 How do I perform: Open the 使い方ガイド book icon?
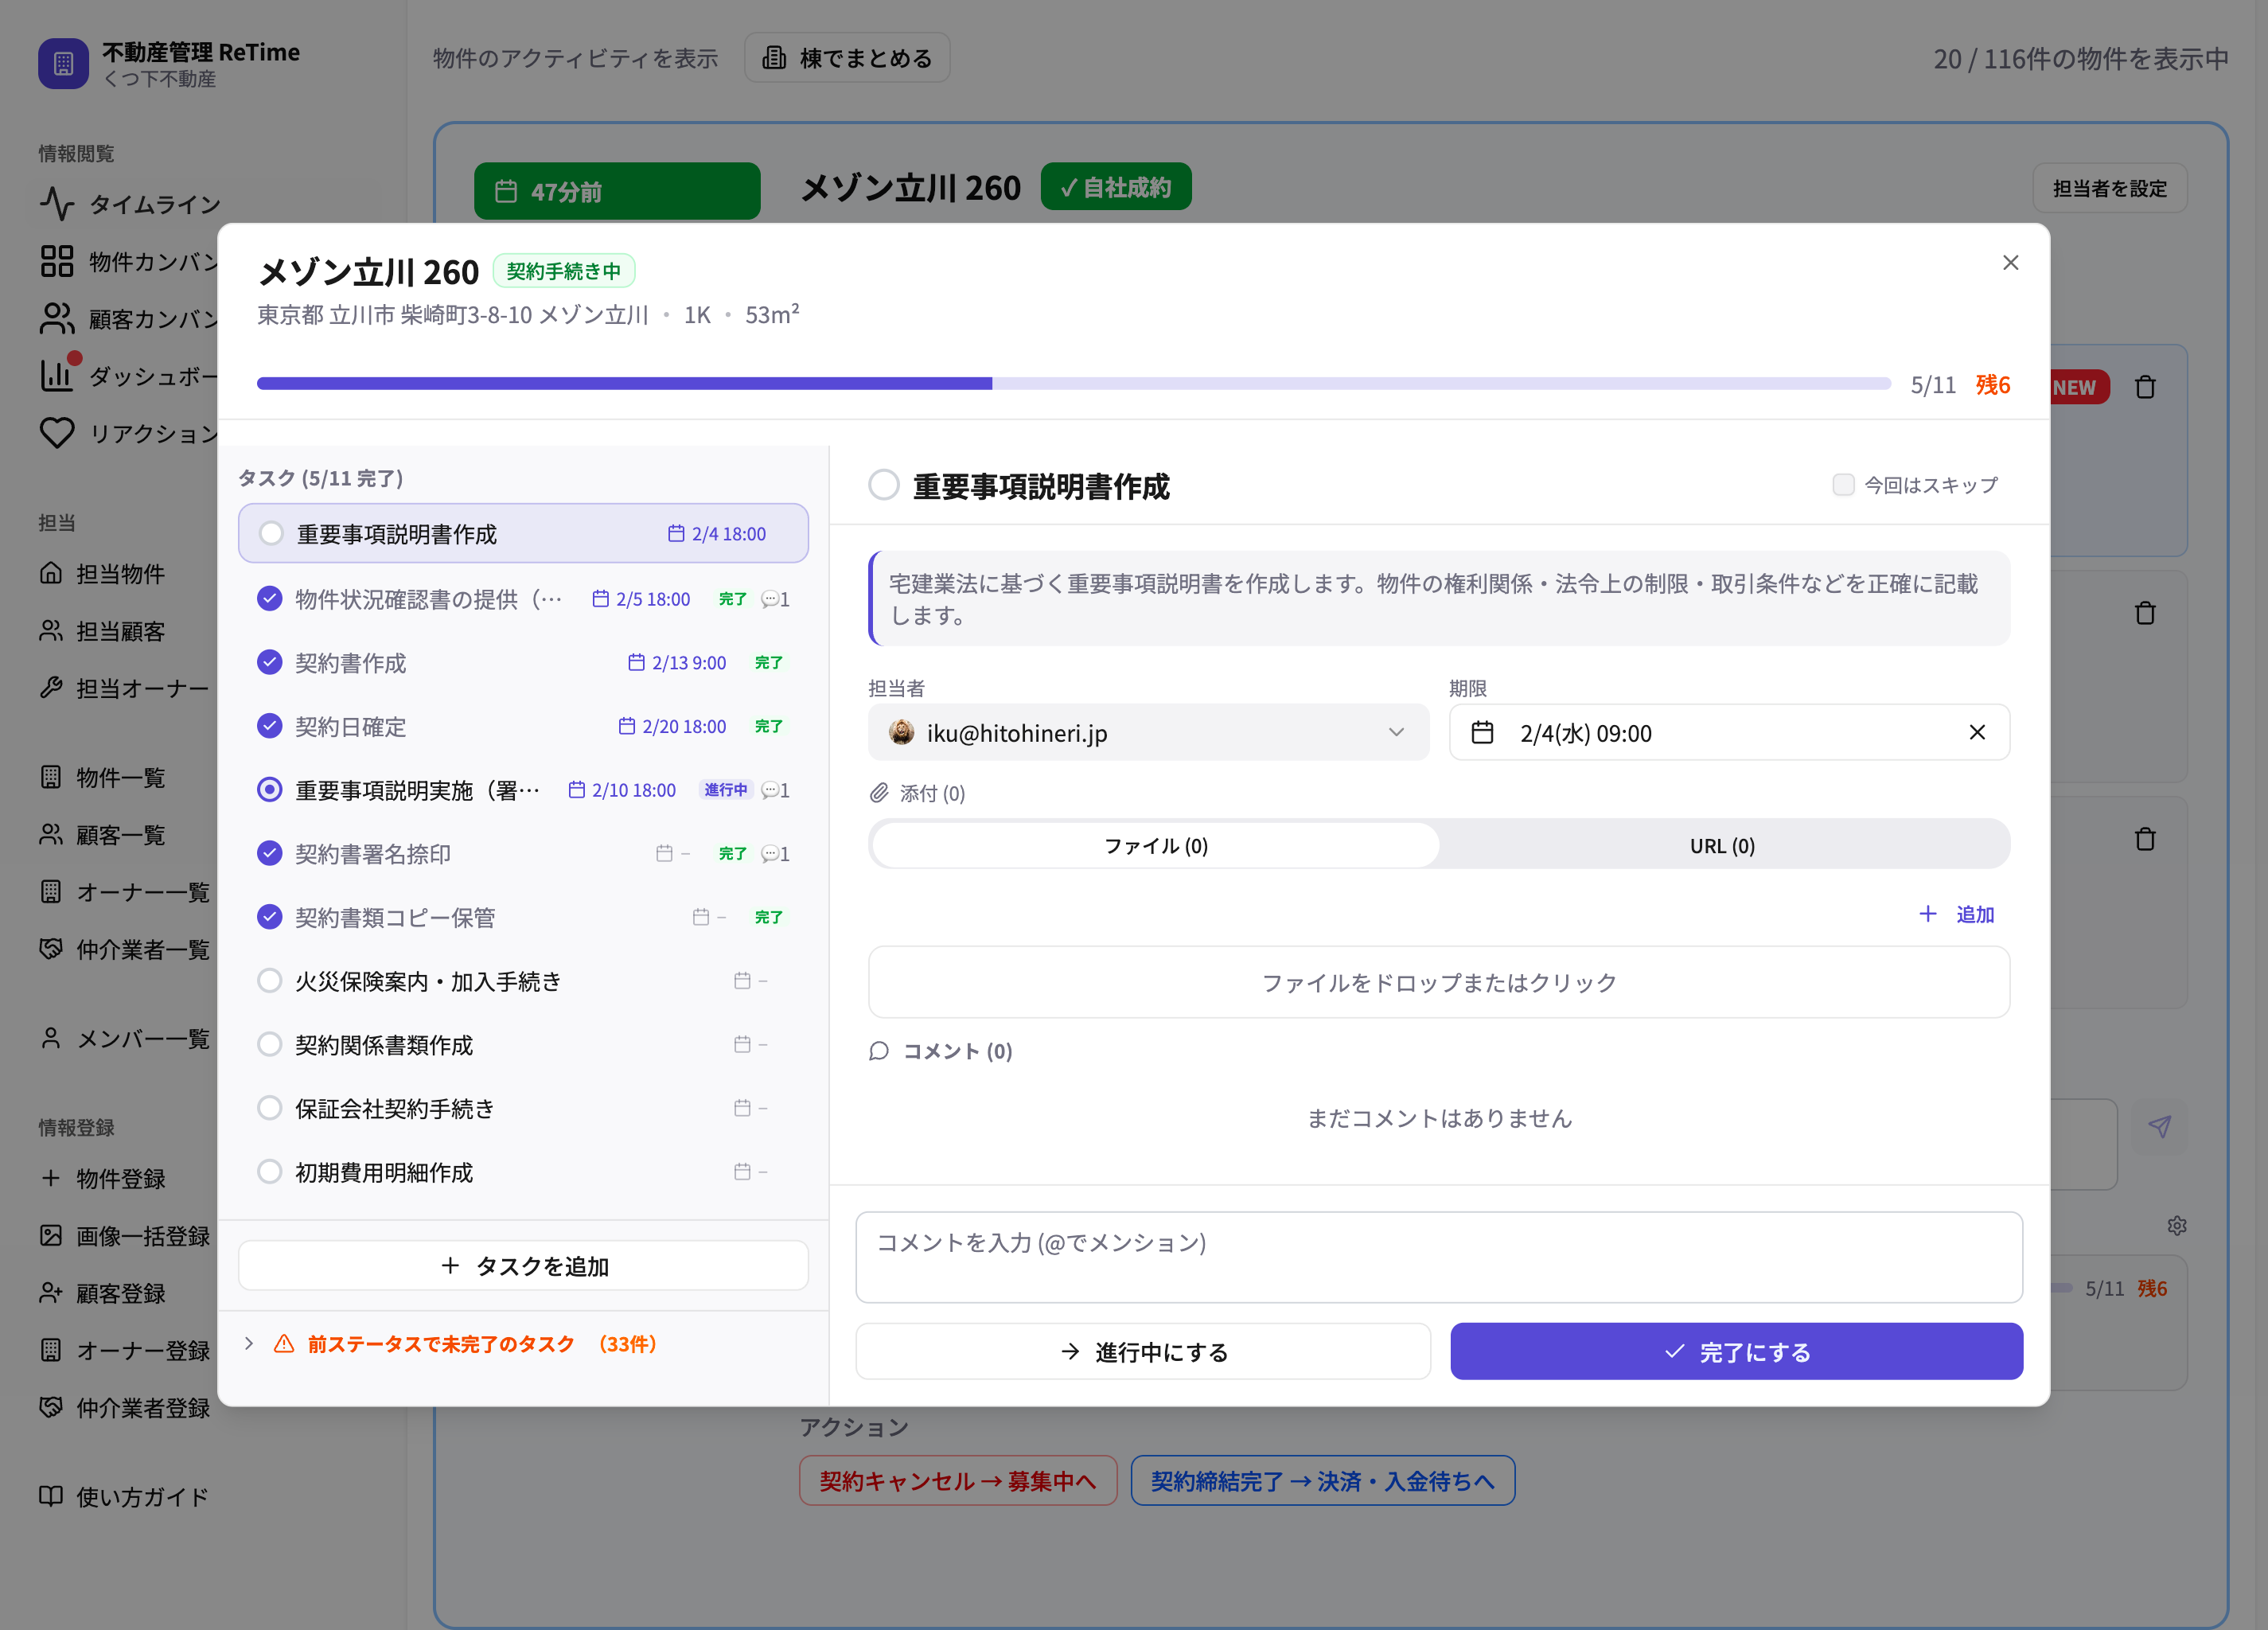click(52, 1496)
